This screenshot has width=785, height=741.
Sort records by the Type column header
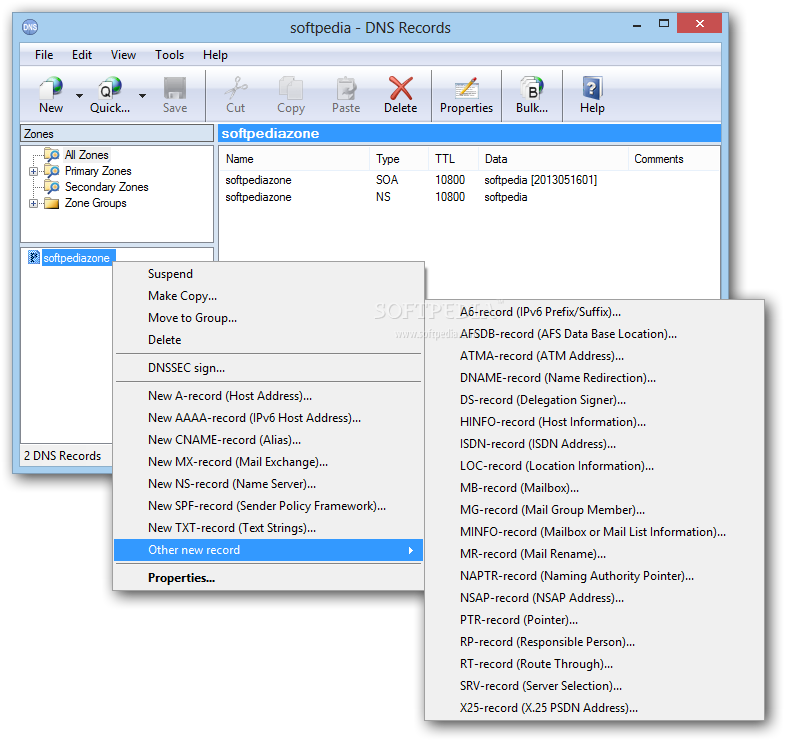pyautogui.click(x=399, y=159)
